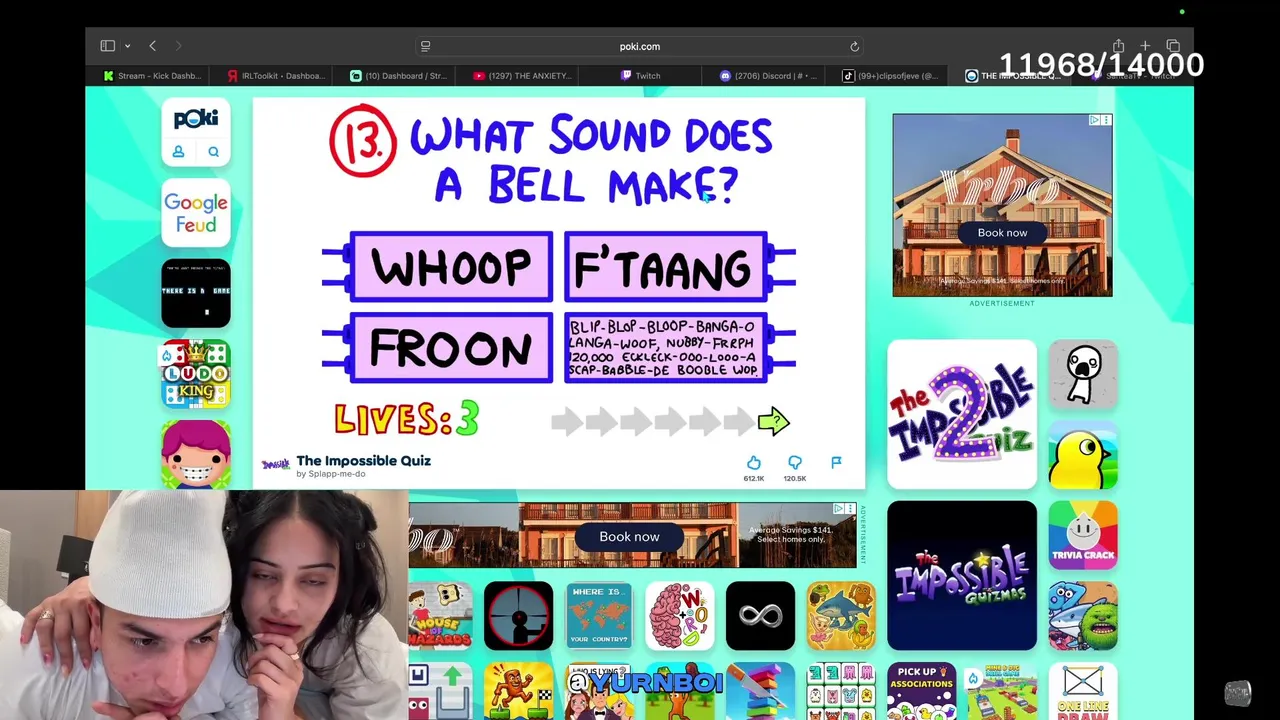Switch to the Stream - Kick Dashboard tab
This screenshot has height=720, width=1280.
tap(152, 76)
